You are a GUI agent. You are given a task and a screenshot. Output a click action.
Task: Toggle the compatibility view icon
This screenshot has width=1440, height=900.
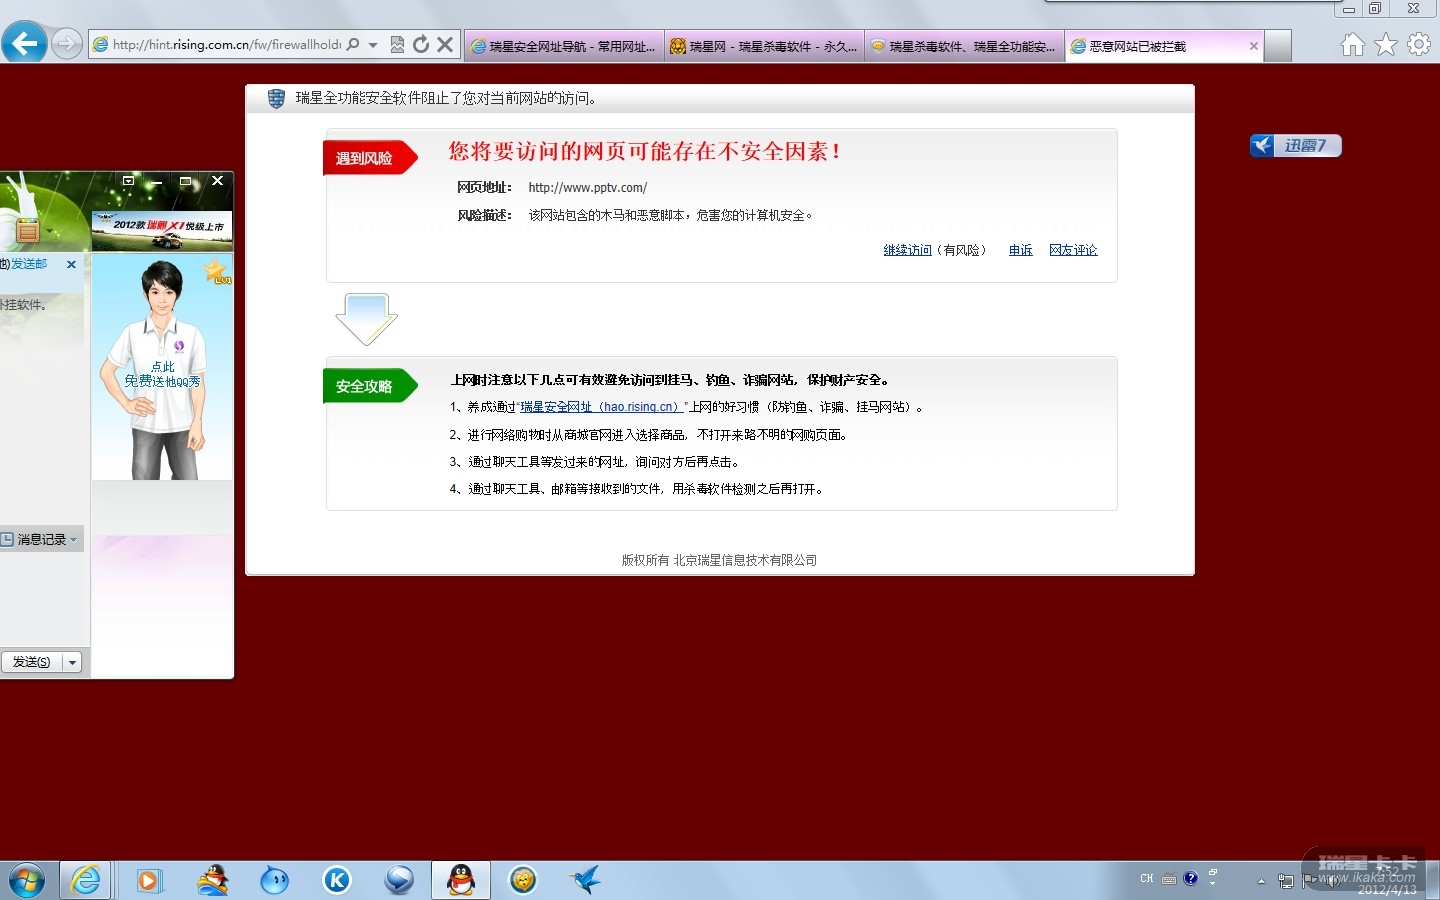[397, 45]
